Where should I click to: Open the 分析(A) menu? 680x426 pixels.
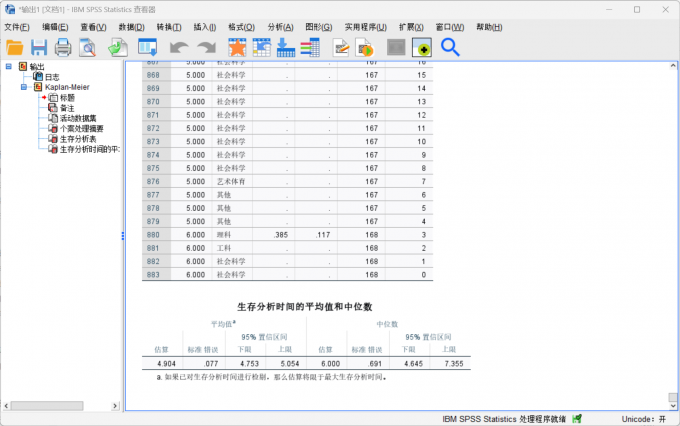click(x=280, y=27)
